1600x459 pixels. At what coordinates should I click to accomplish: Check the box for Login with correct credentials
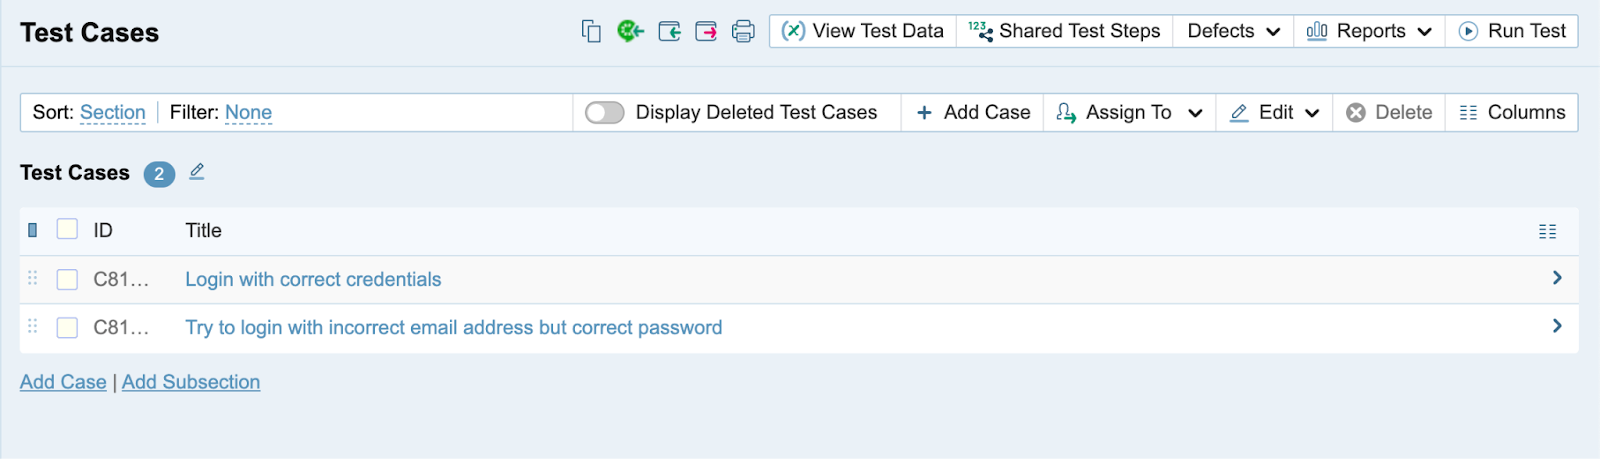pos(67,280)
